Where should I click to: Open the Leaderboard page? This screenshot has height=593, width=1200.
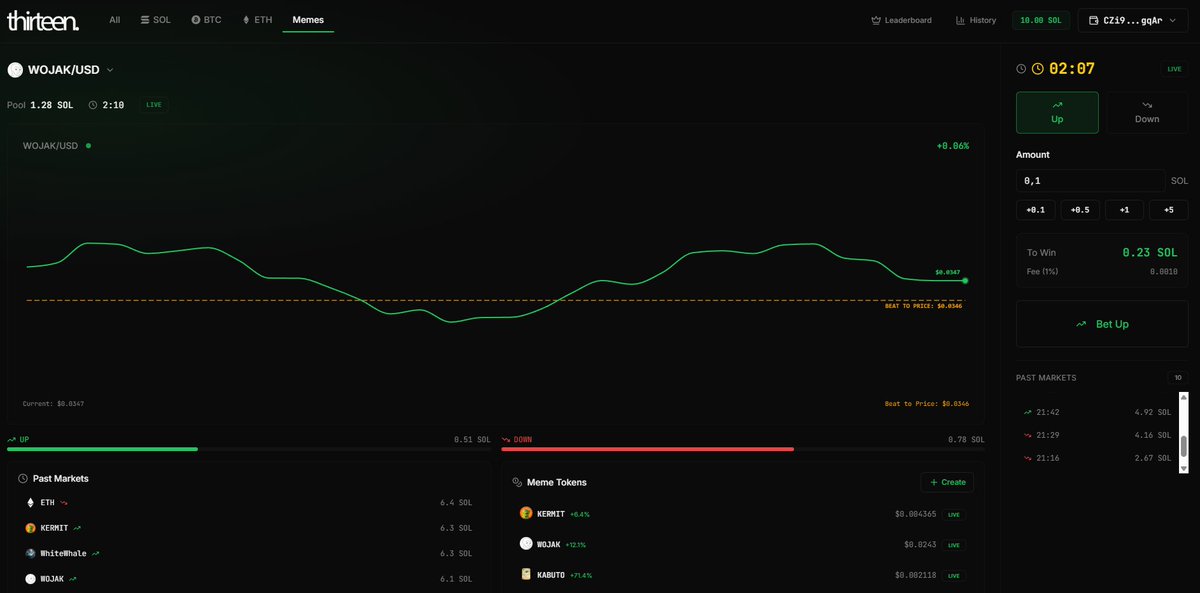tap(901, 20)
